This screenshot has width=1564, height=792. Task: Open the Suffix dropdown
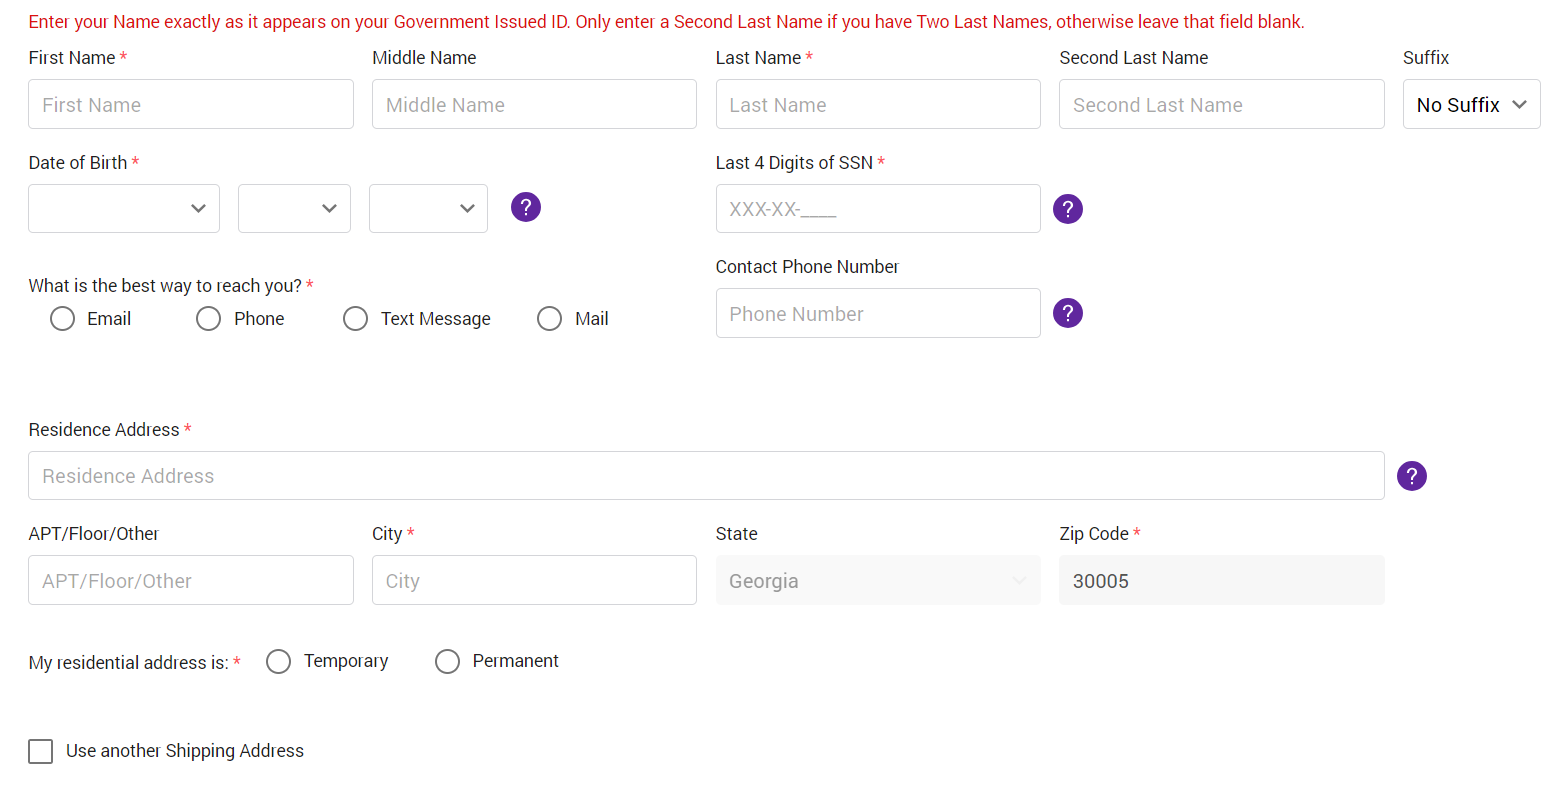point(1471,104)
